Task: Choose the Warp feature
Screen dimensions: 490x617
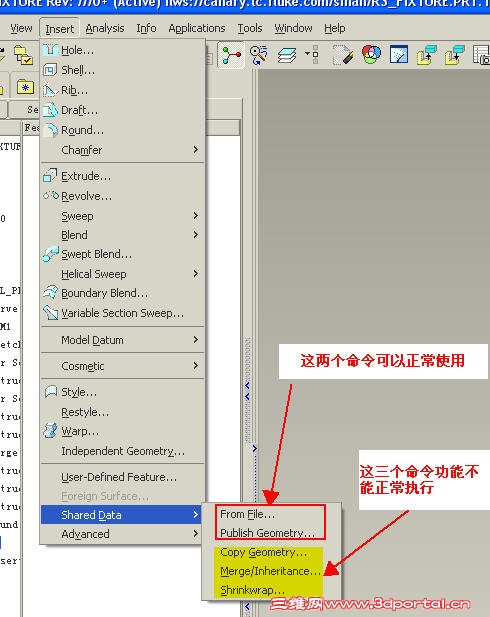Action: (123, 431)
